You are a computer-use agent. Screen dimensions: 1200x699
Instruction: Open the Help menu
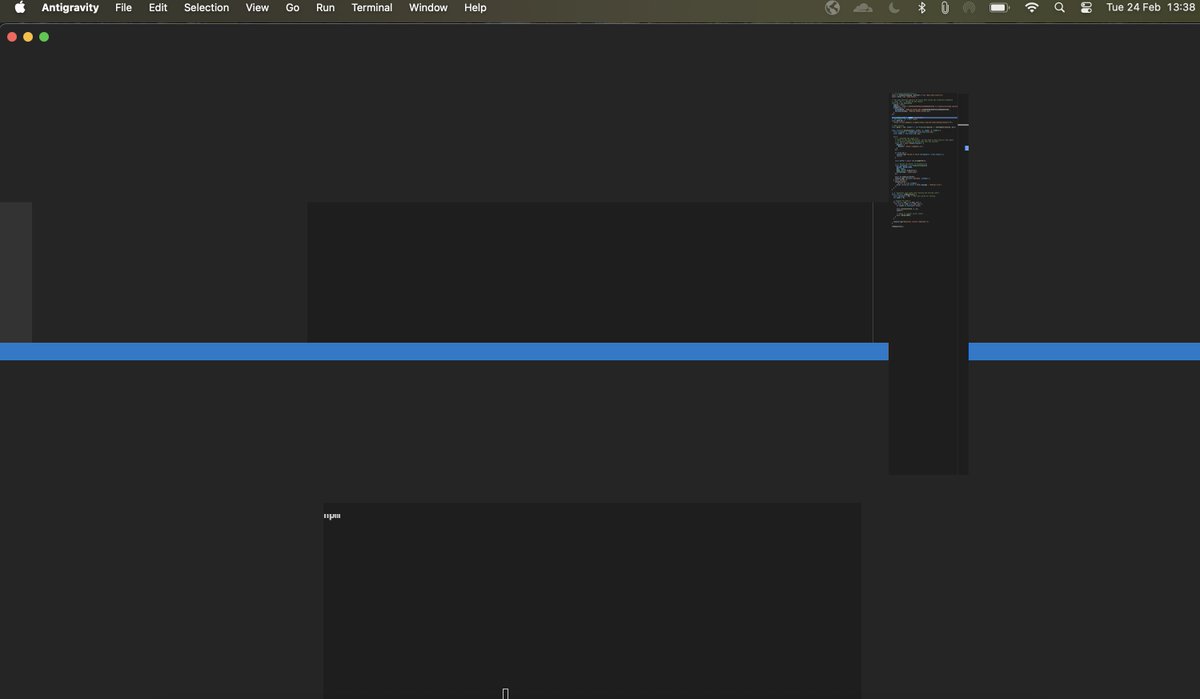click(475, 7)
